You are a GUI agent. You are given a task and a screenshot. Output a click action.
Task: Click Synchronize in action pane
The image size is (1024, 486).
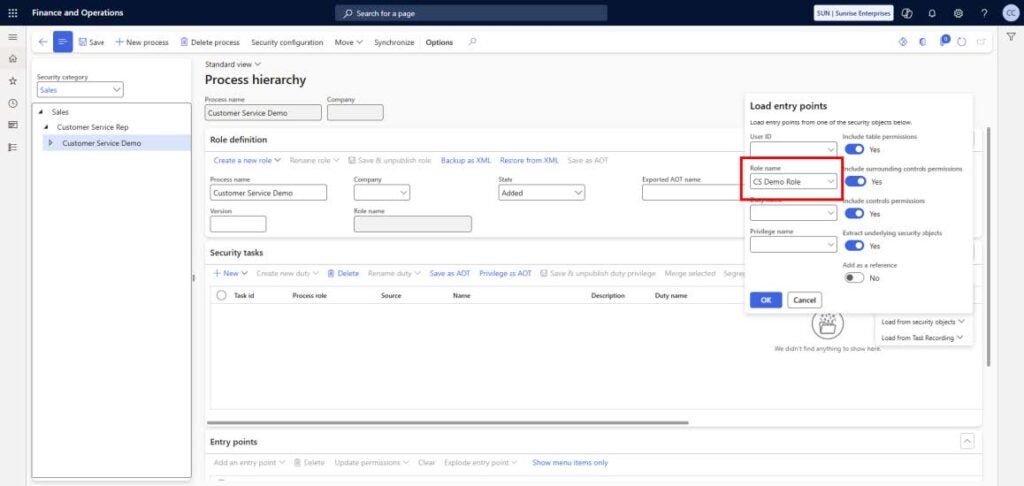394,42
